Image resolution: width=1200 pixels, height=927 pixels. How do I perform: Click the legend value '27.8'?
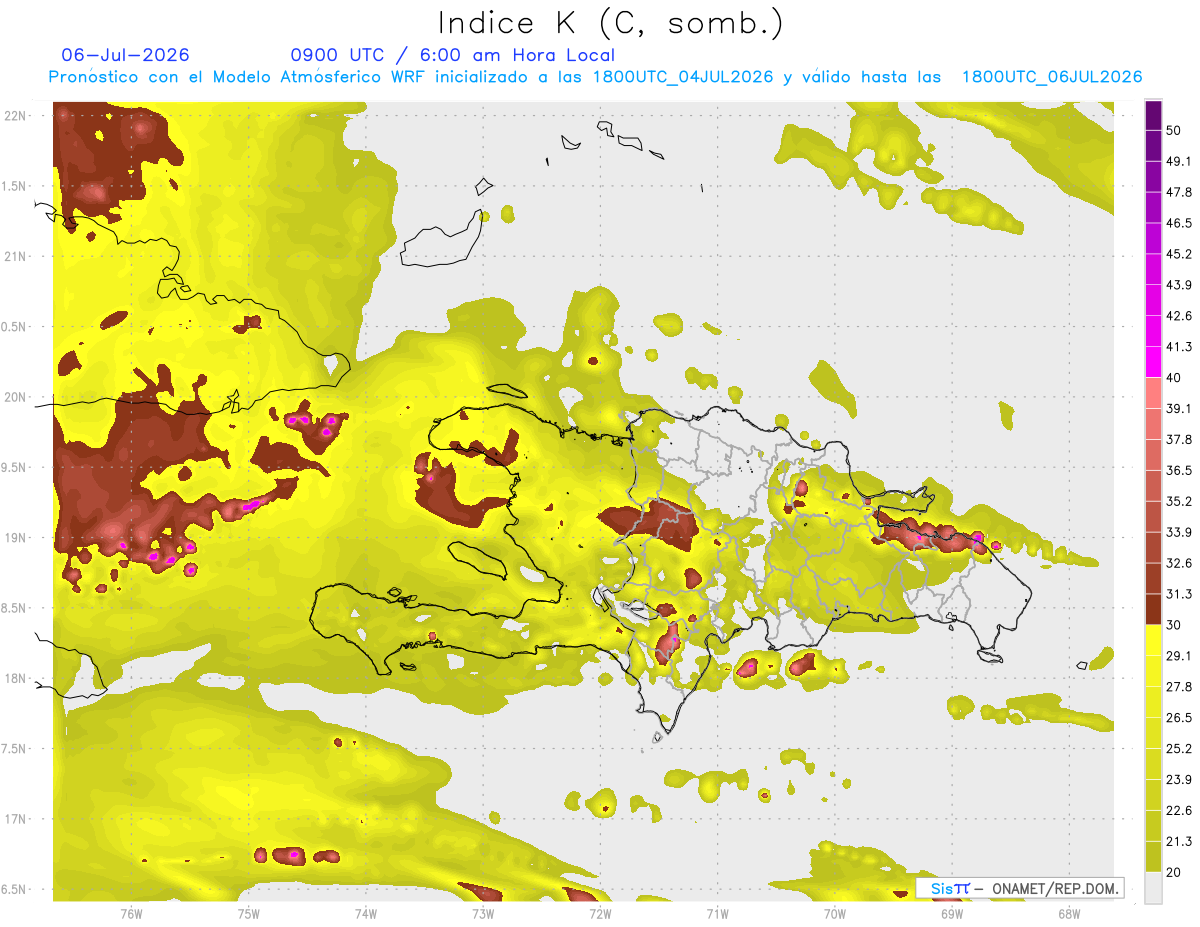coord(1180,686)
